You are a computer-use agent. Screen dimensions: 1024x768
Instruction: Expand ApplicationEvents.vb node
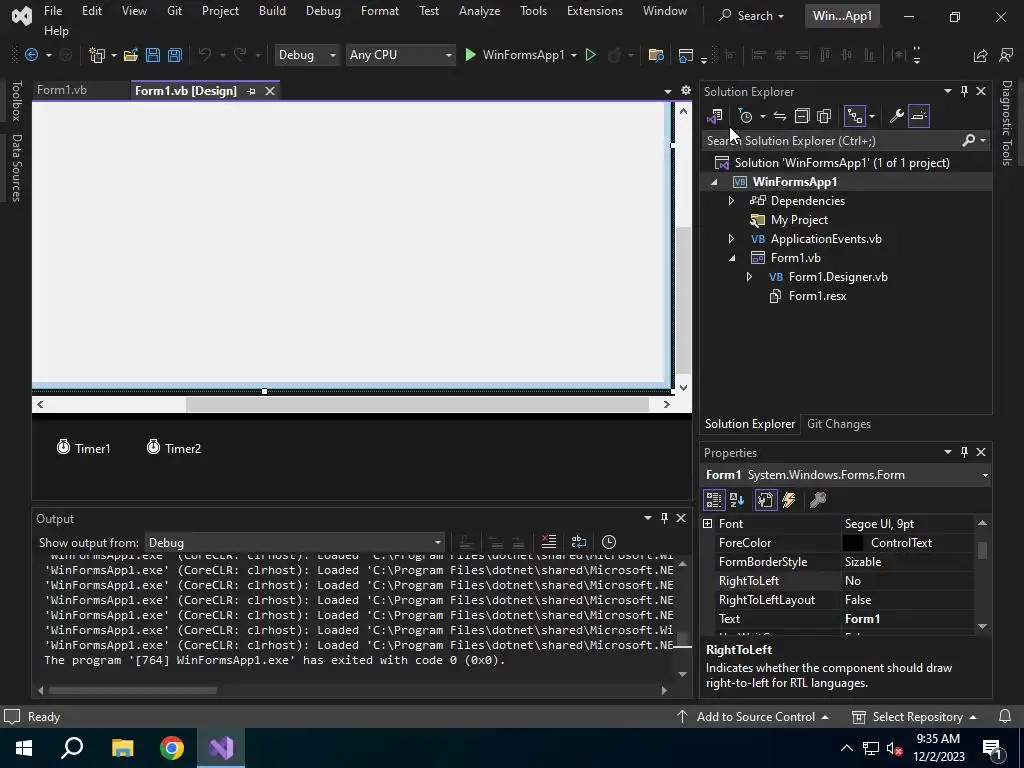point(731,238)
